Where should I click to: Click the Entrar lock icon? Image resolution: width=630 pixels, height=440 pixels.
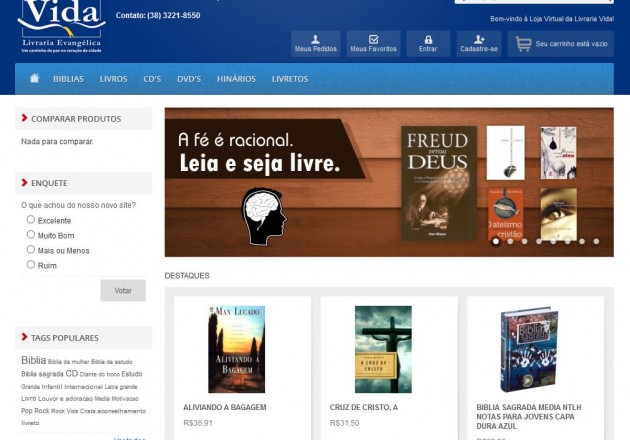pos(428,39)
